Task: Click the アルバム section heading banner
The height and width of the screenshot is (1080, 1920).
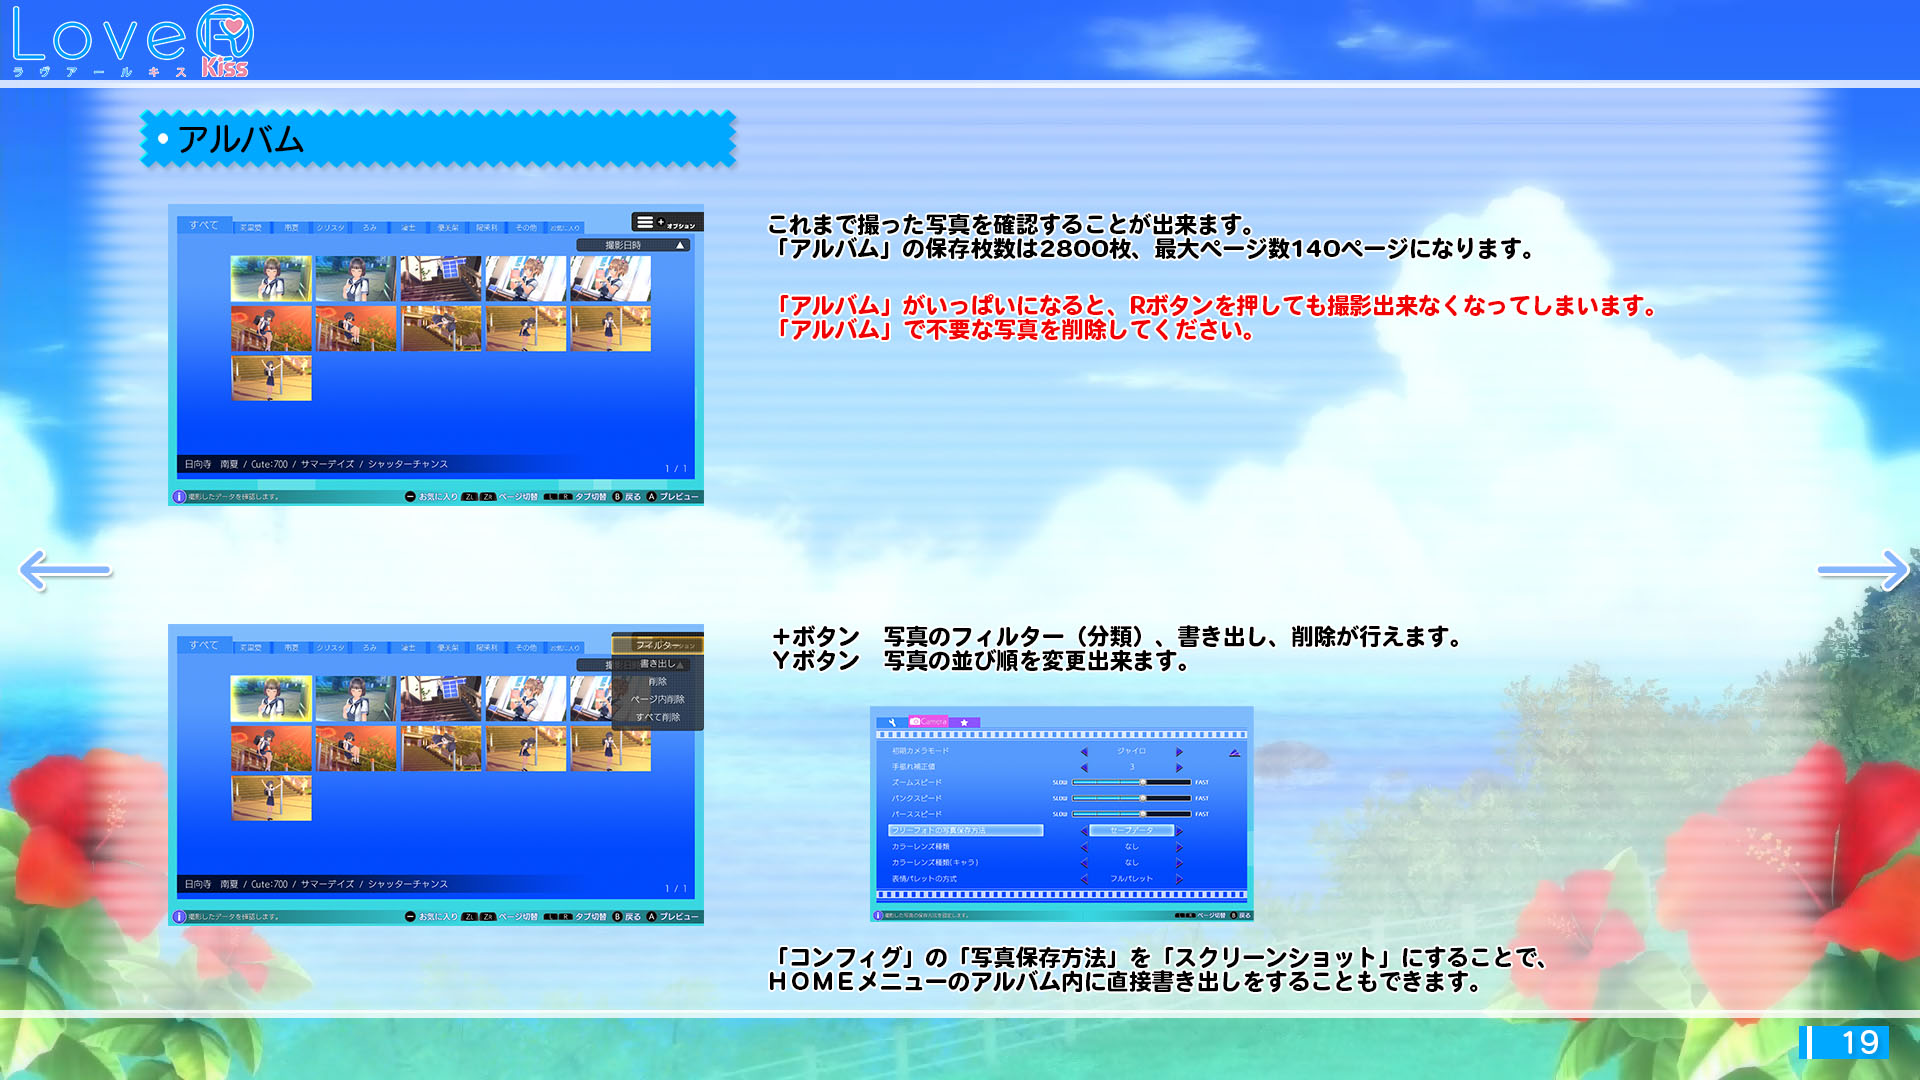Action: [x=438, y=139]
